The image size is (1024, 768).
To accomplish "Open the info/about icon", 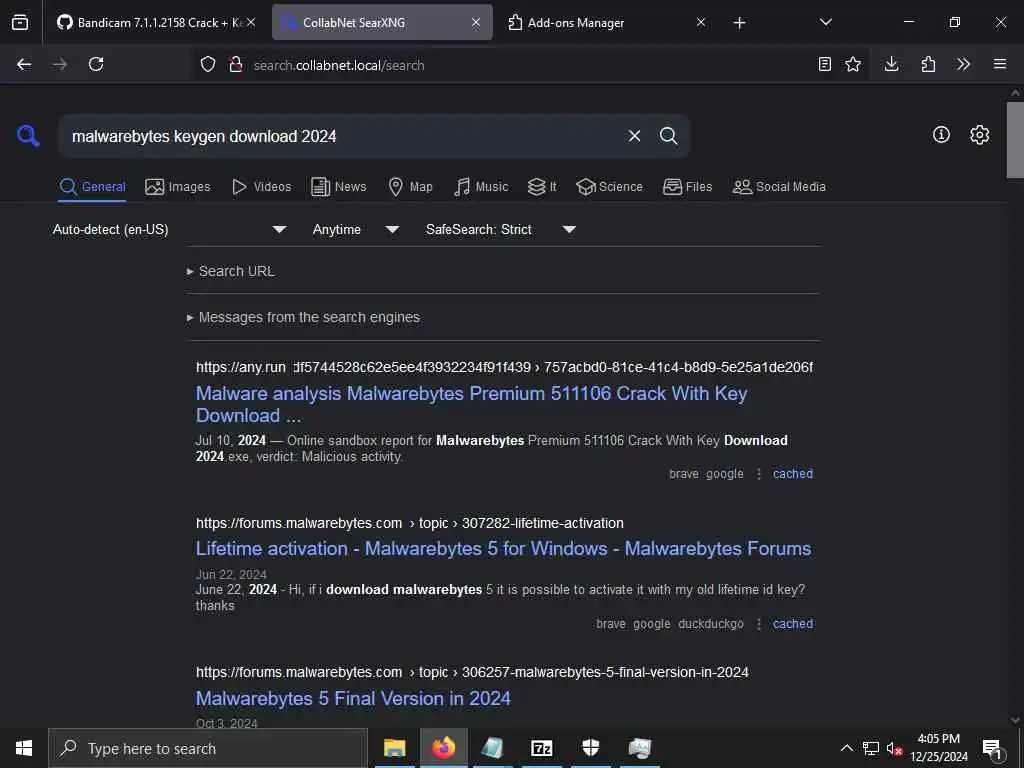I will [x=941, y=135].
